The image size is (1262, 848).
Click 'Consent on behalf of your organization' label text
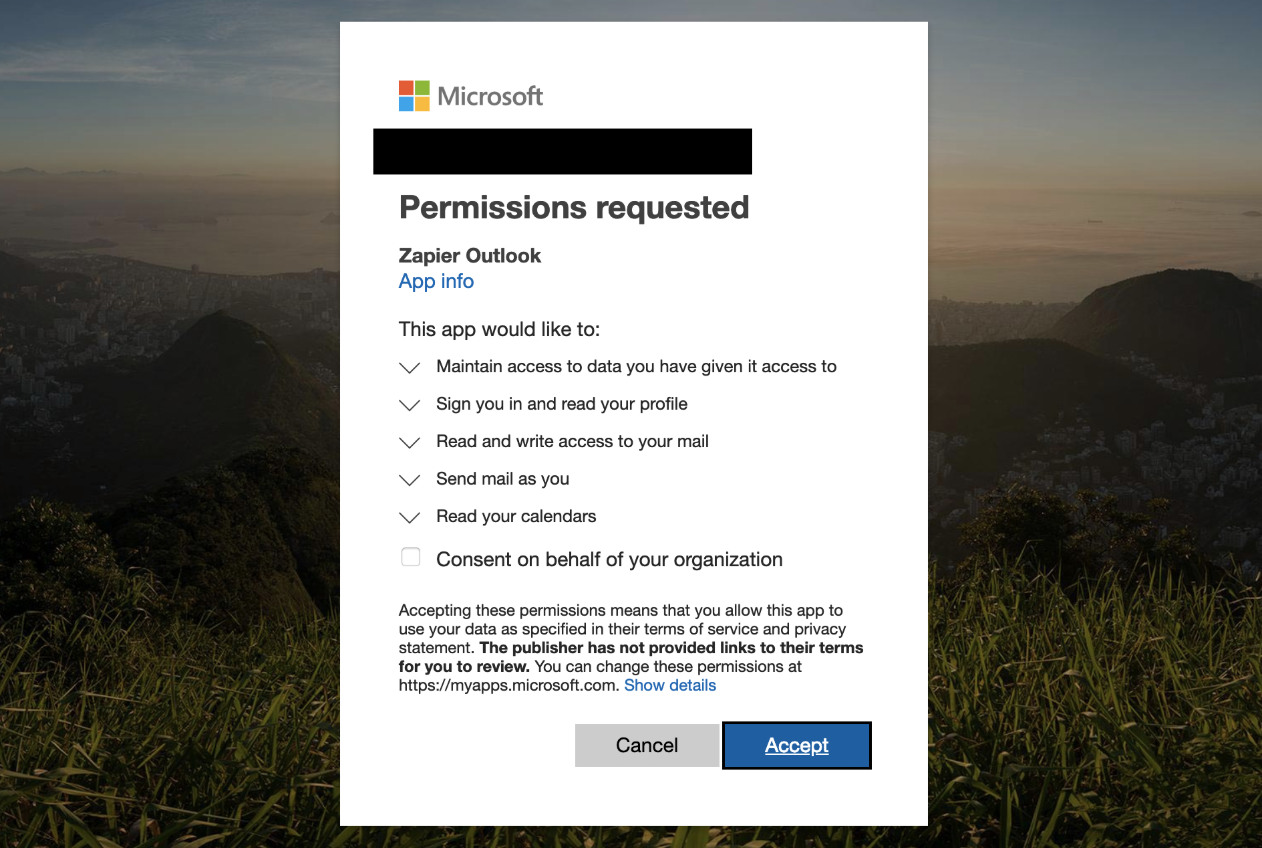point(609,560)
